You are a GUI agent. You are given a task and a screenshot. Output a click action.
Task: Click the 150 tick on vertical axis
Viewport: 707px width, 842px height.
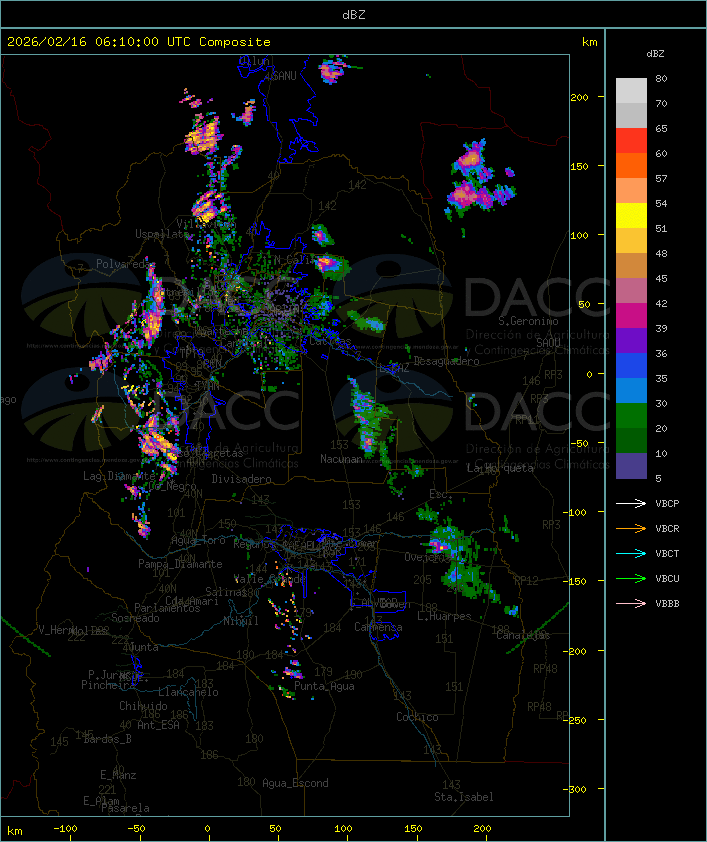579,166
